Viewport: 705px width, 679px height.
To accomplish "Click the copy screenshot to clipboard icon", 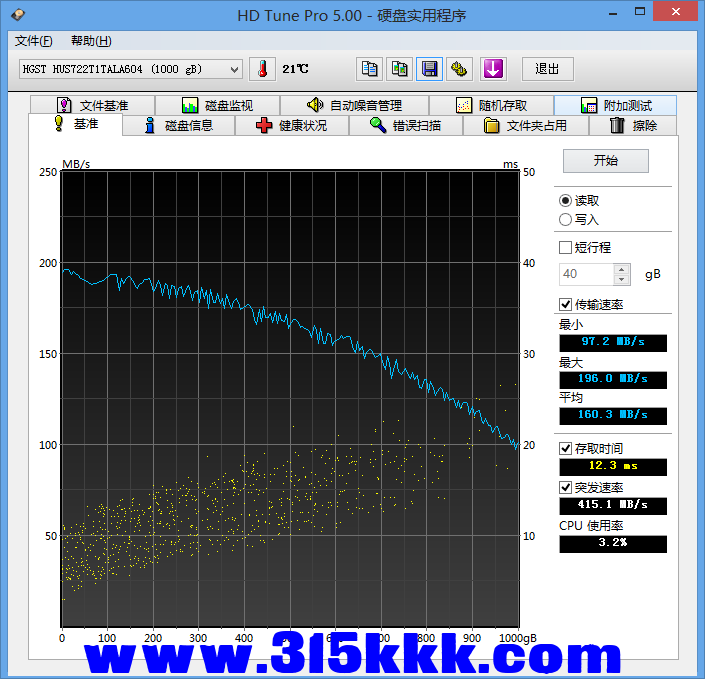I will pos(399,69).
